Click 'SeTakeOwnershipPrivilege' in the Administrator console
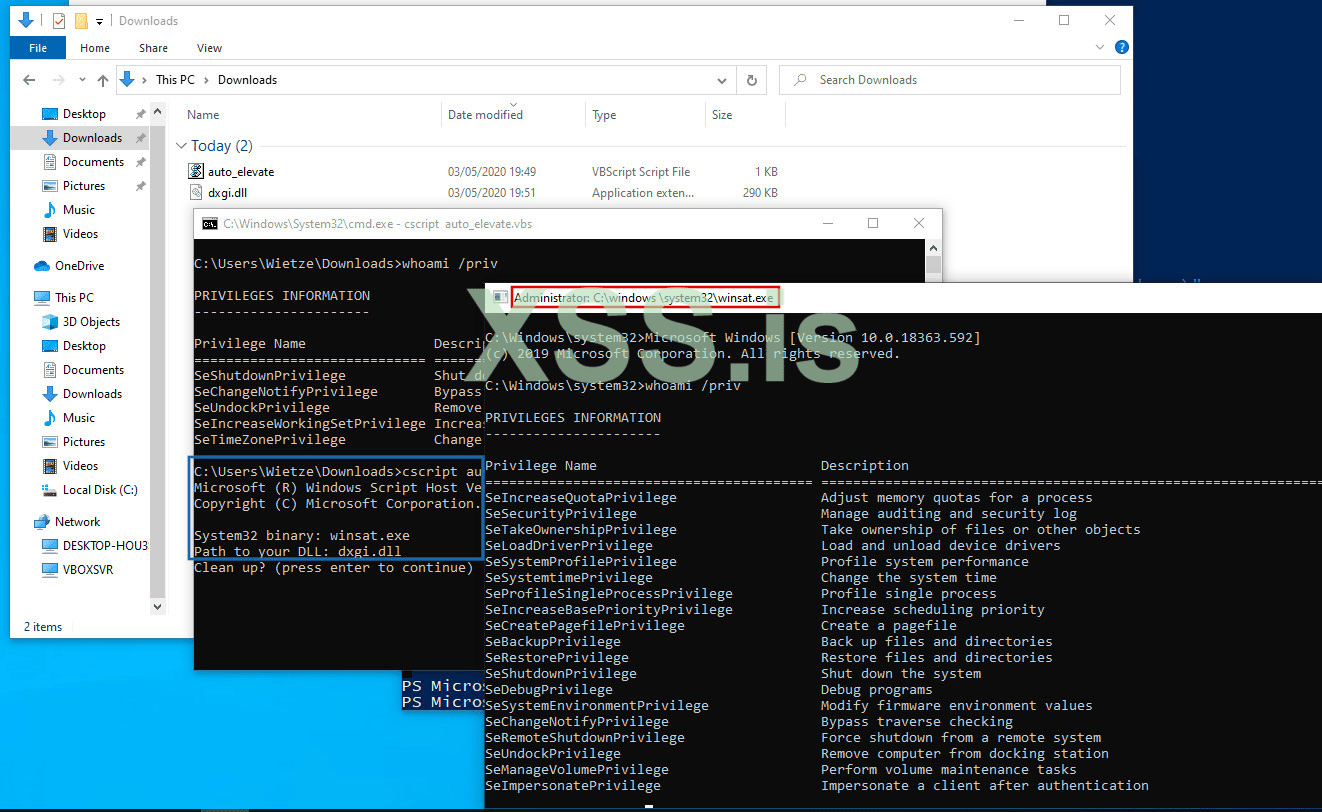 coord(581,530)
